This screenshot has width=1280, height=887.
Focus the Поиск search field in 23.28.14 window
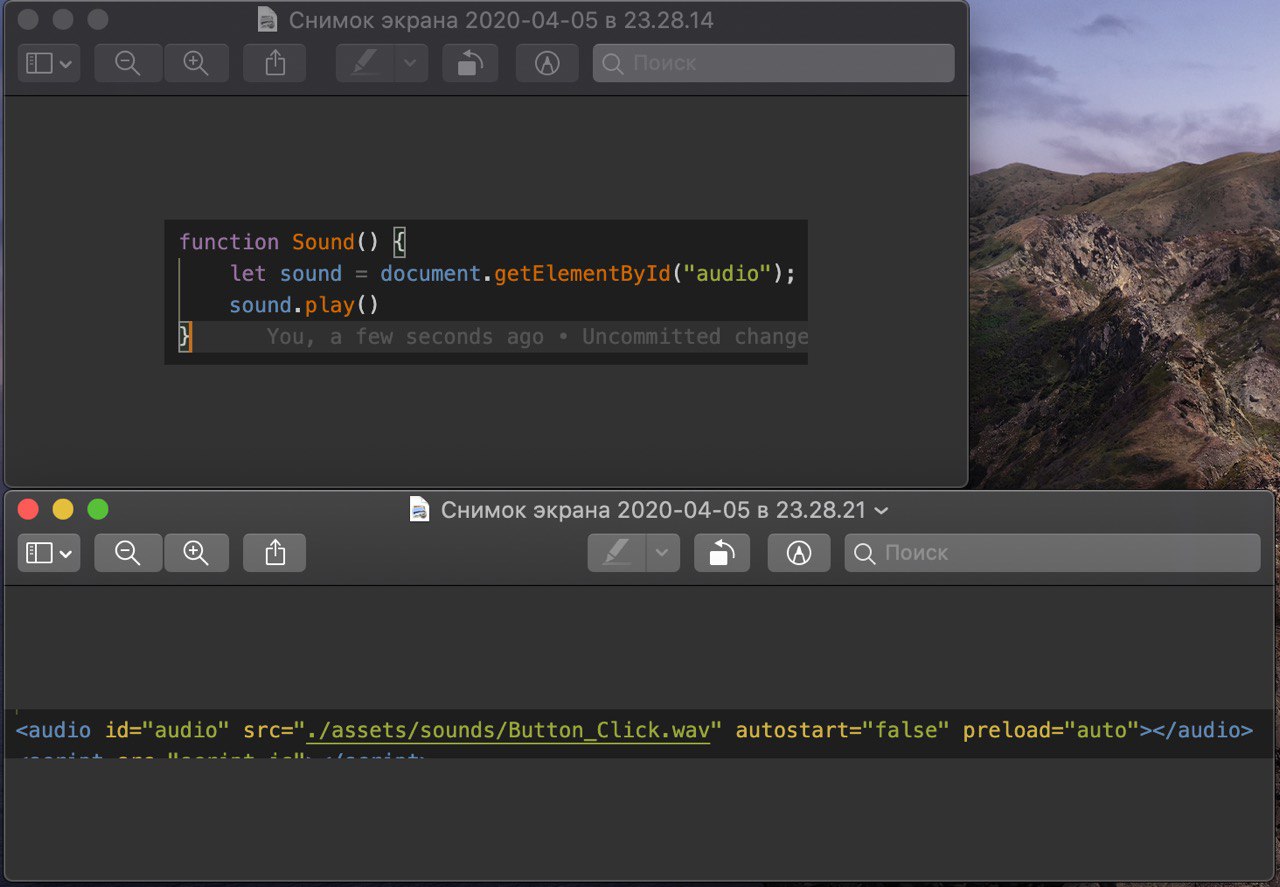773,63
